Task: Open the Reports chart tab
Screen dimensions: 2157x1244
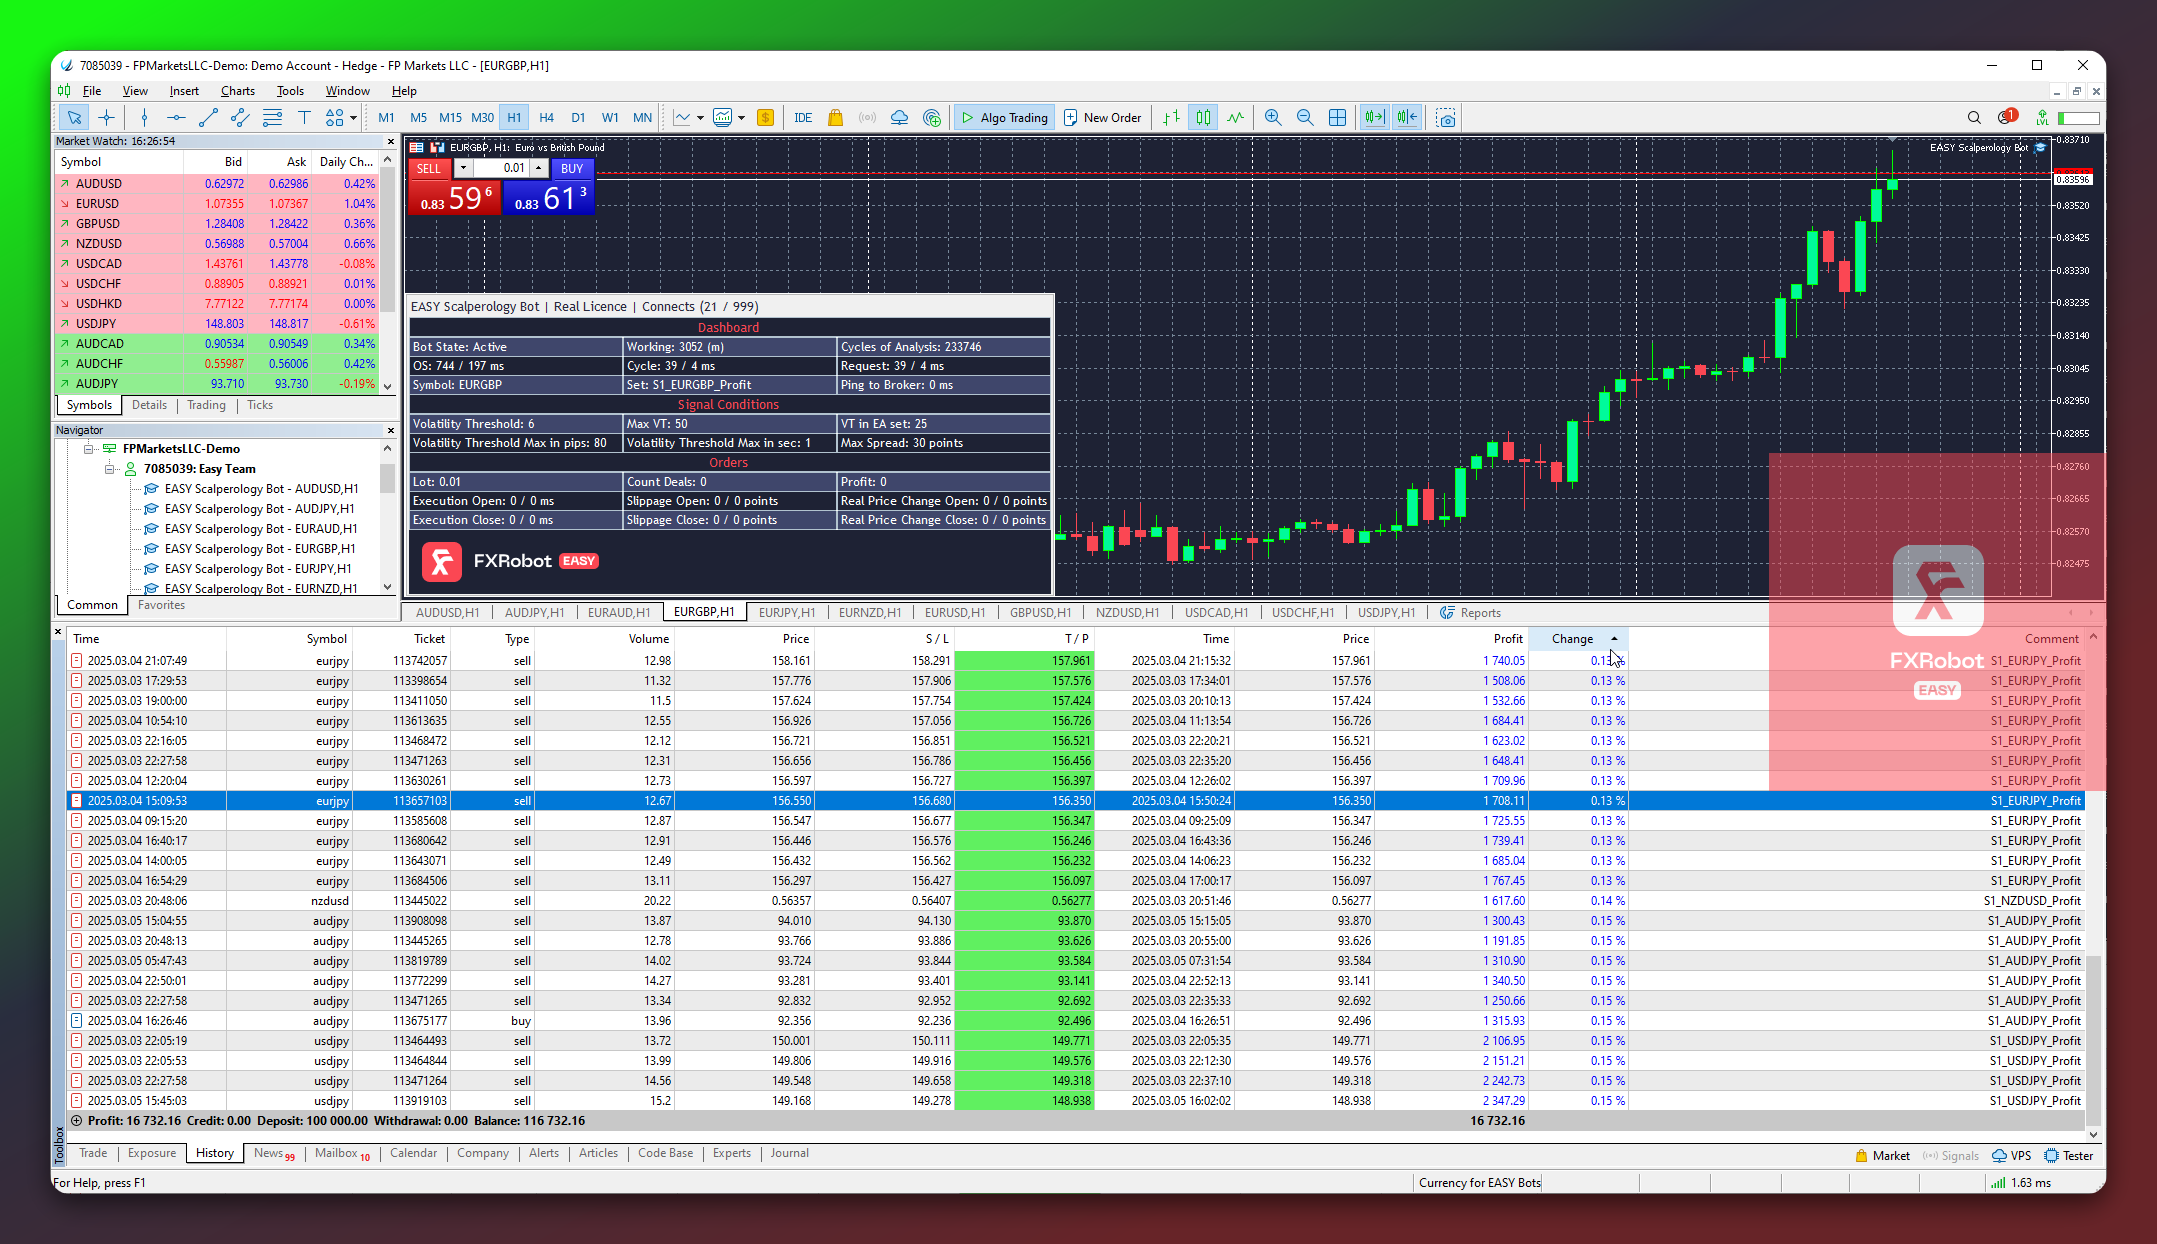Action: point(1470,613)
